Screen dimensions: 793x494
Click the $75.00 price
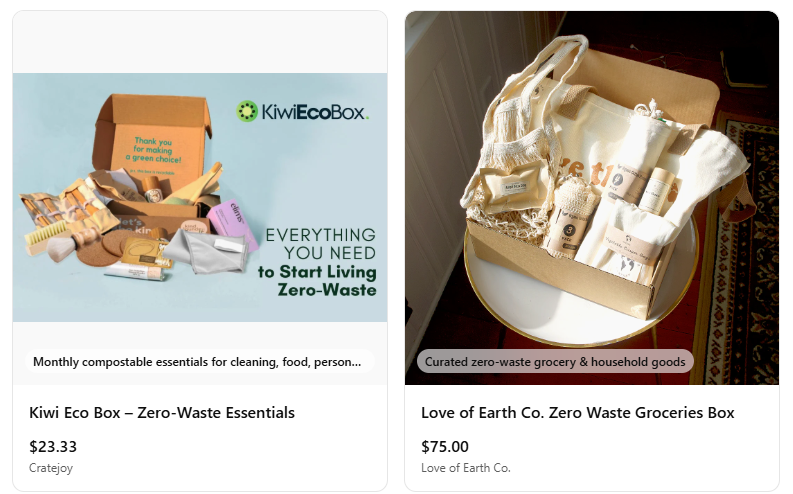pos(445,446)
